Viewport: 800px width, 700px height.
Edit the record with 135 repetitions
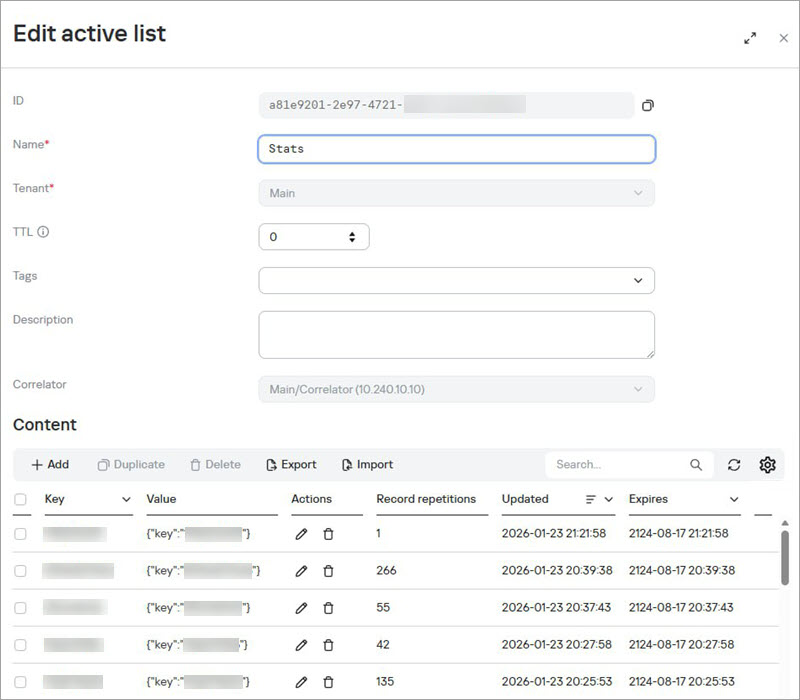[301, 682]
